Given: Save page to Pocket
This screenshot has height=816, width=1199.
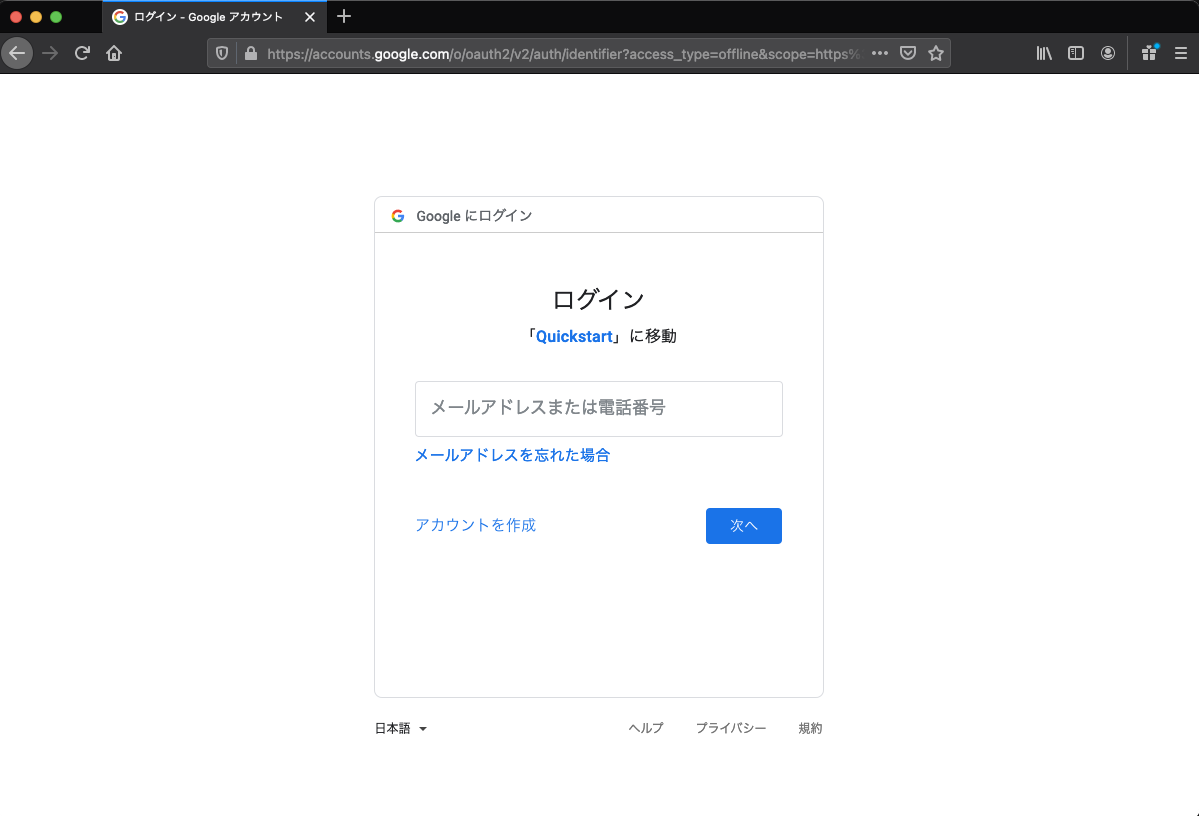Looking at the screenshot, I should (x=908, y=54).
